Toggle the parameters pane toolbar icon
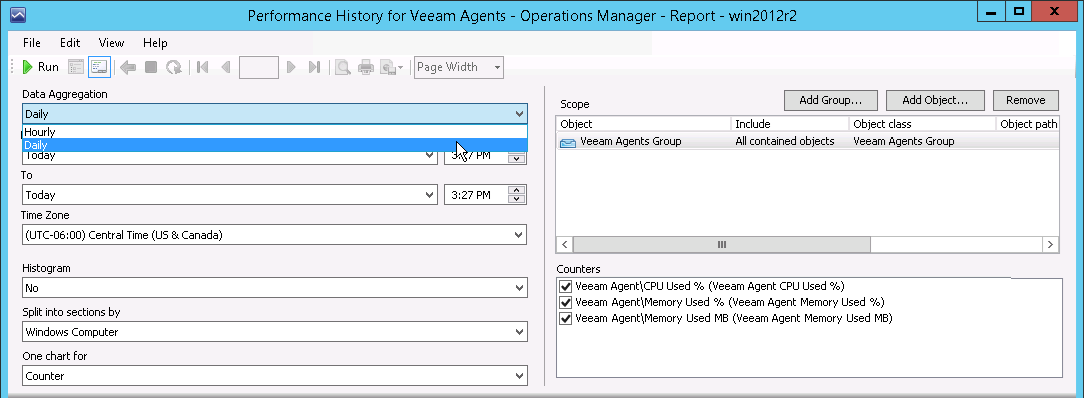 (x=99, y=67)
